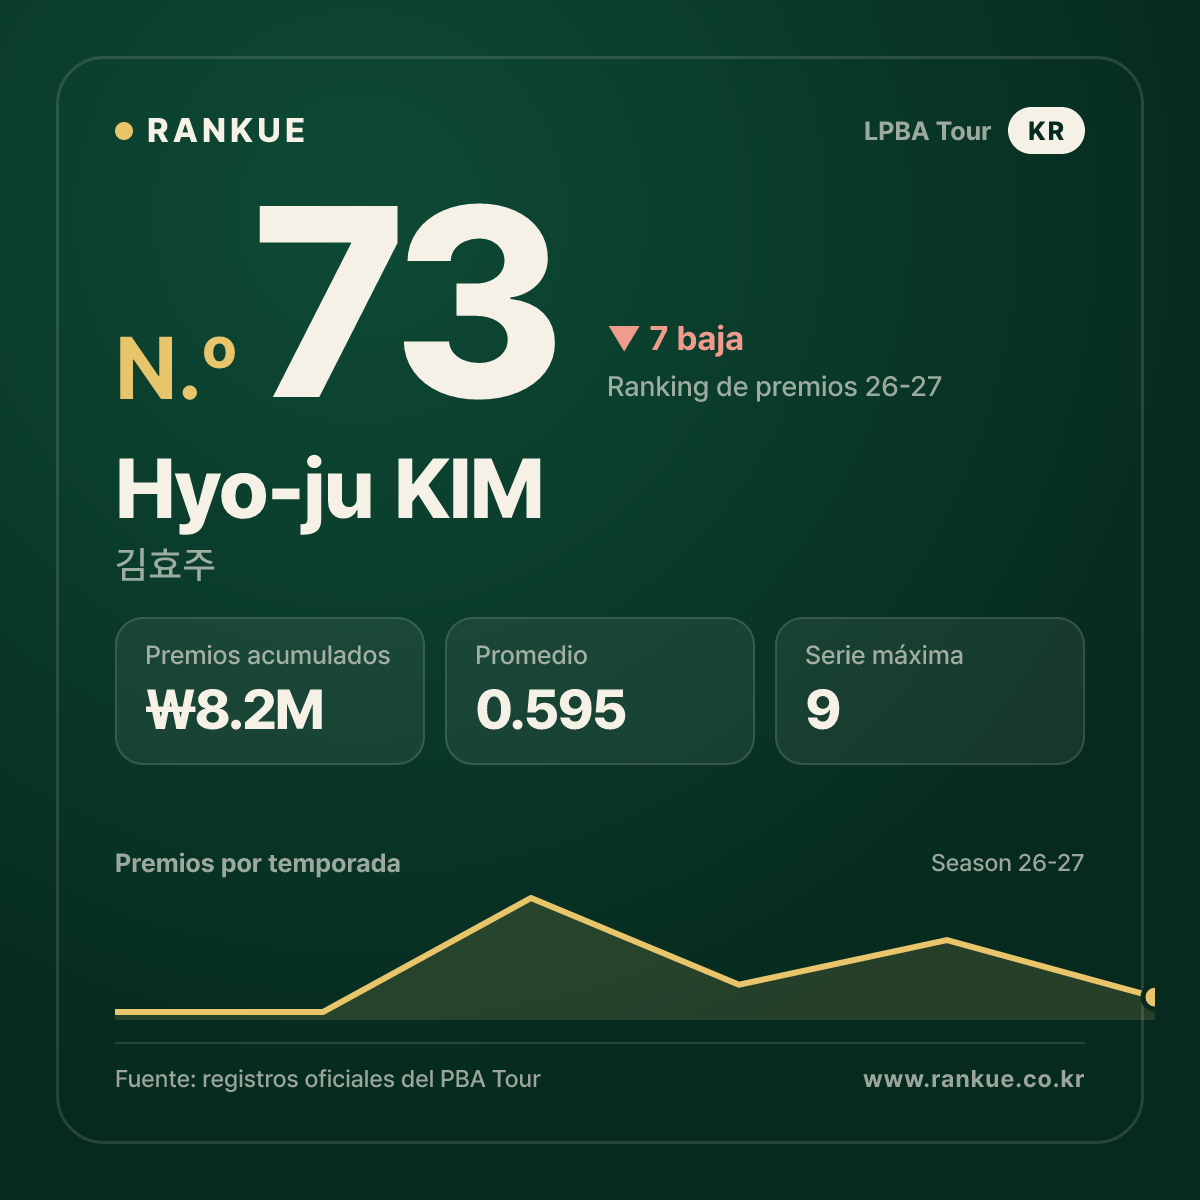Image resolution: width=1200 pixels, height=1200 pixels.
Task: Click the ₩8.2M prize value
Action: coord(235,711)
